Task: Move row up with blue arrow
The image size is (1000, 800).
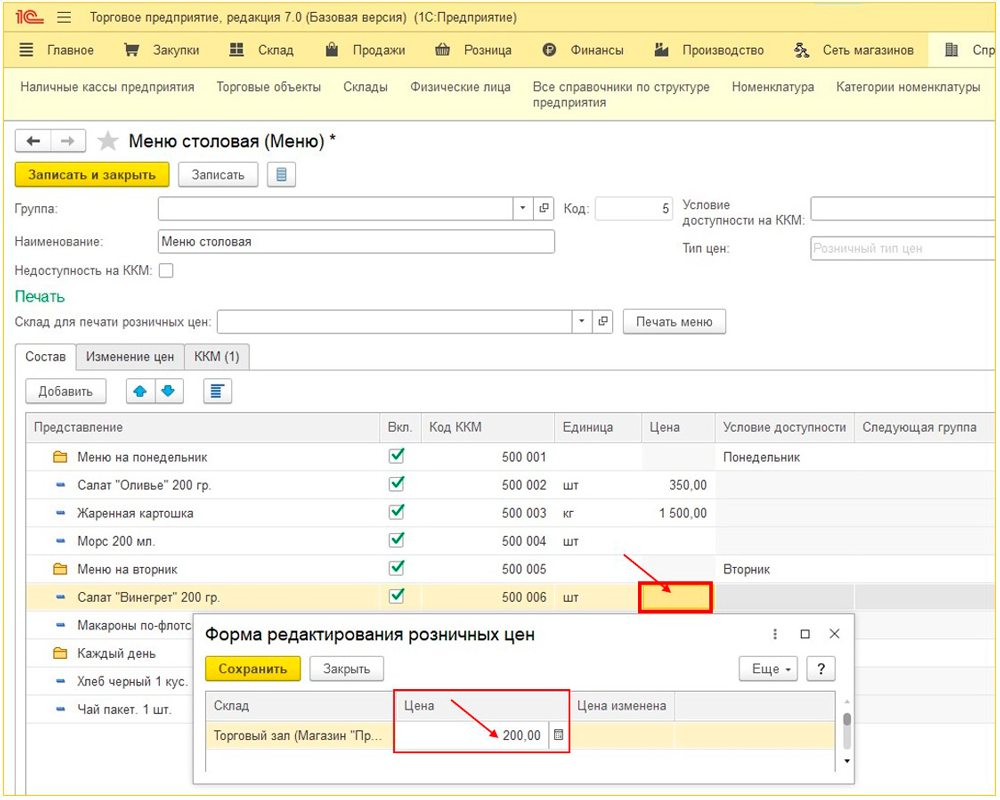Action: tap(140, 391)
